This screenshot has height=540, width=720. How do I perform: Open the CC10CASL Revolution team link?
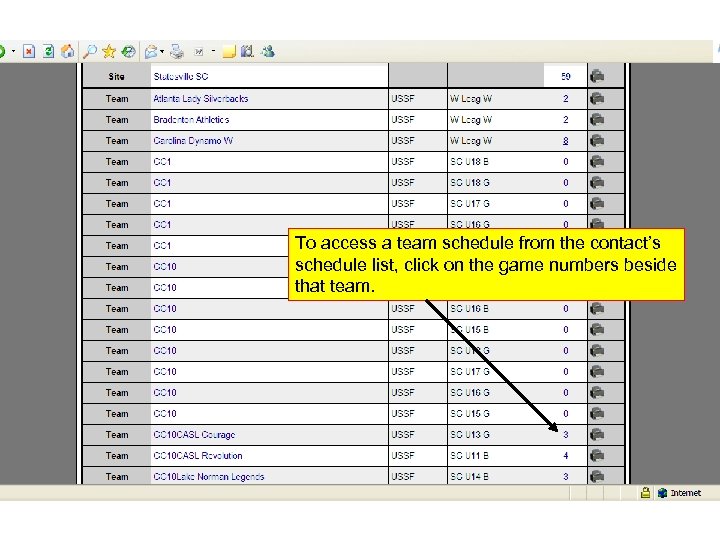click(x=198, y=456)
